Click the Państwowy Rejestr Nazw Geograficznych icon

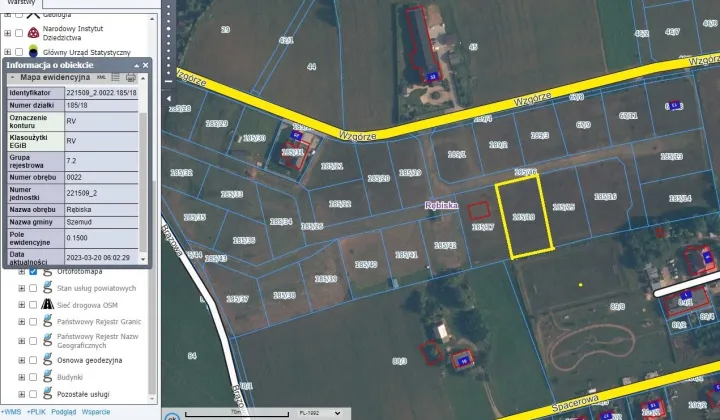click(x=47, y=340)
